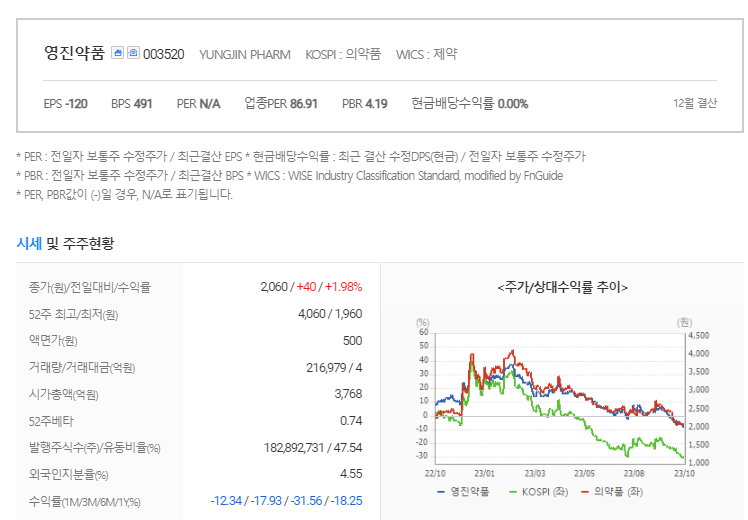Select the 주가/상대수익률 추이 chart title
The width and height of the screenshot is (748, 520).
(562, 287)
